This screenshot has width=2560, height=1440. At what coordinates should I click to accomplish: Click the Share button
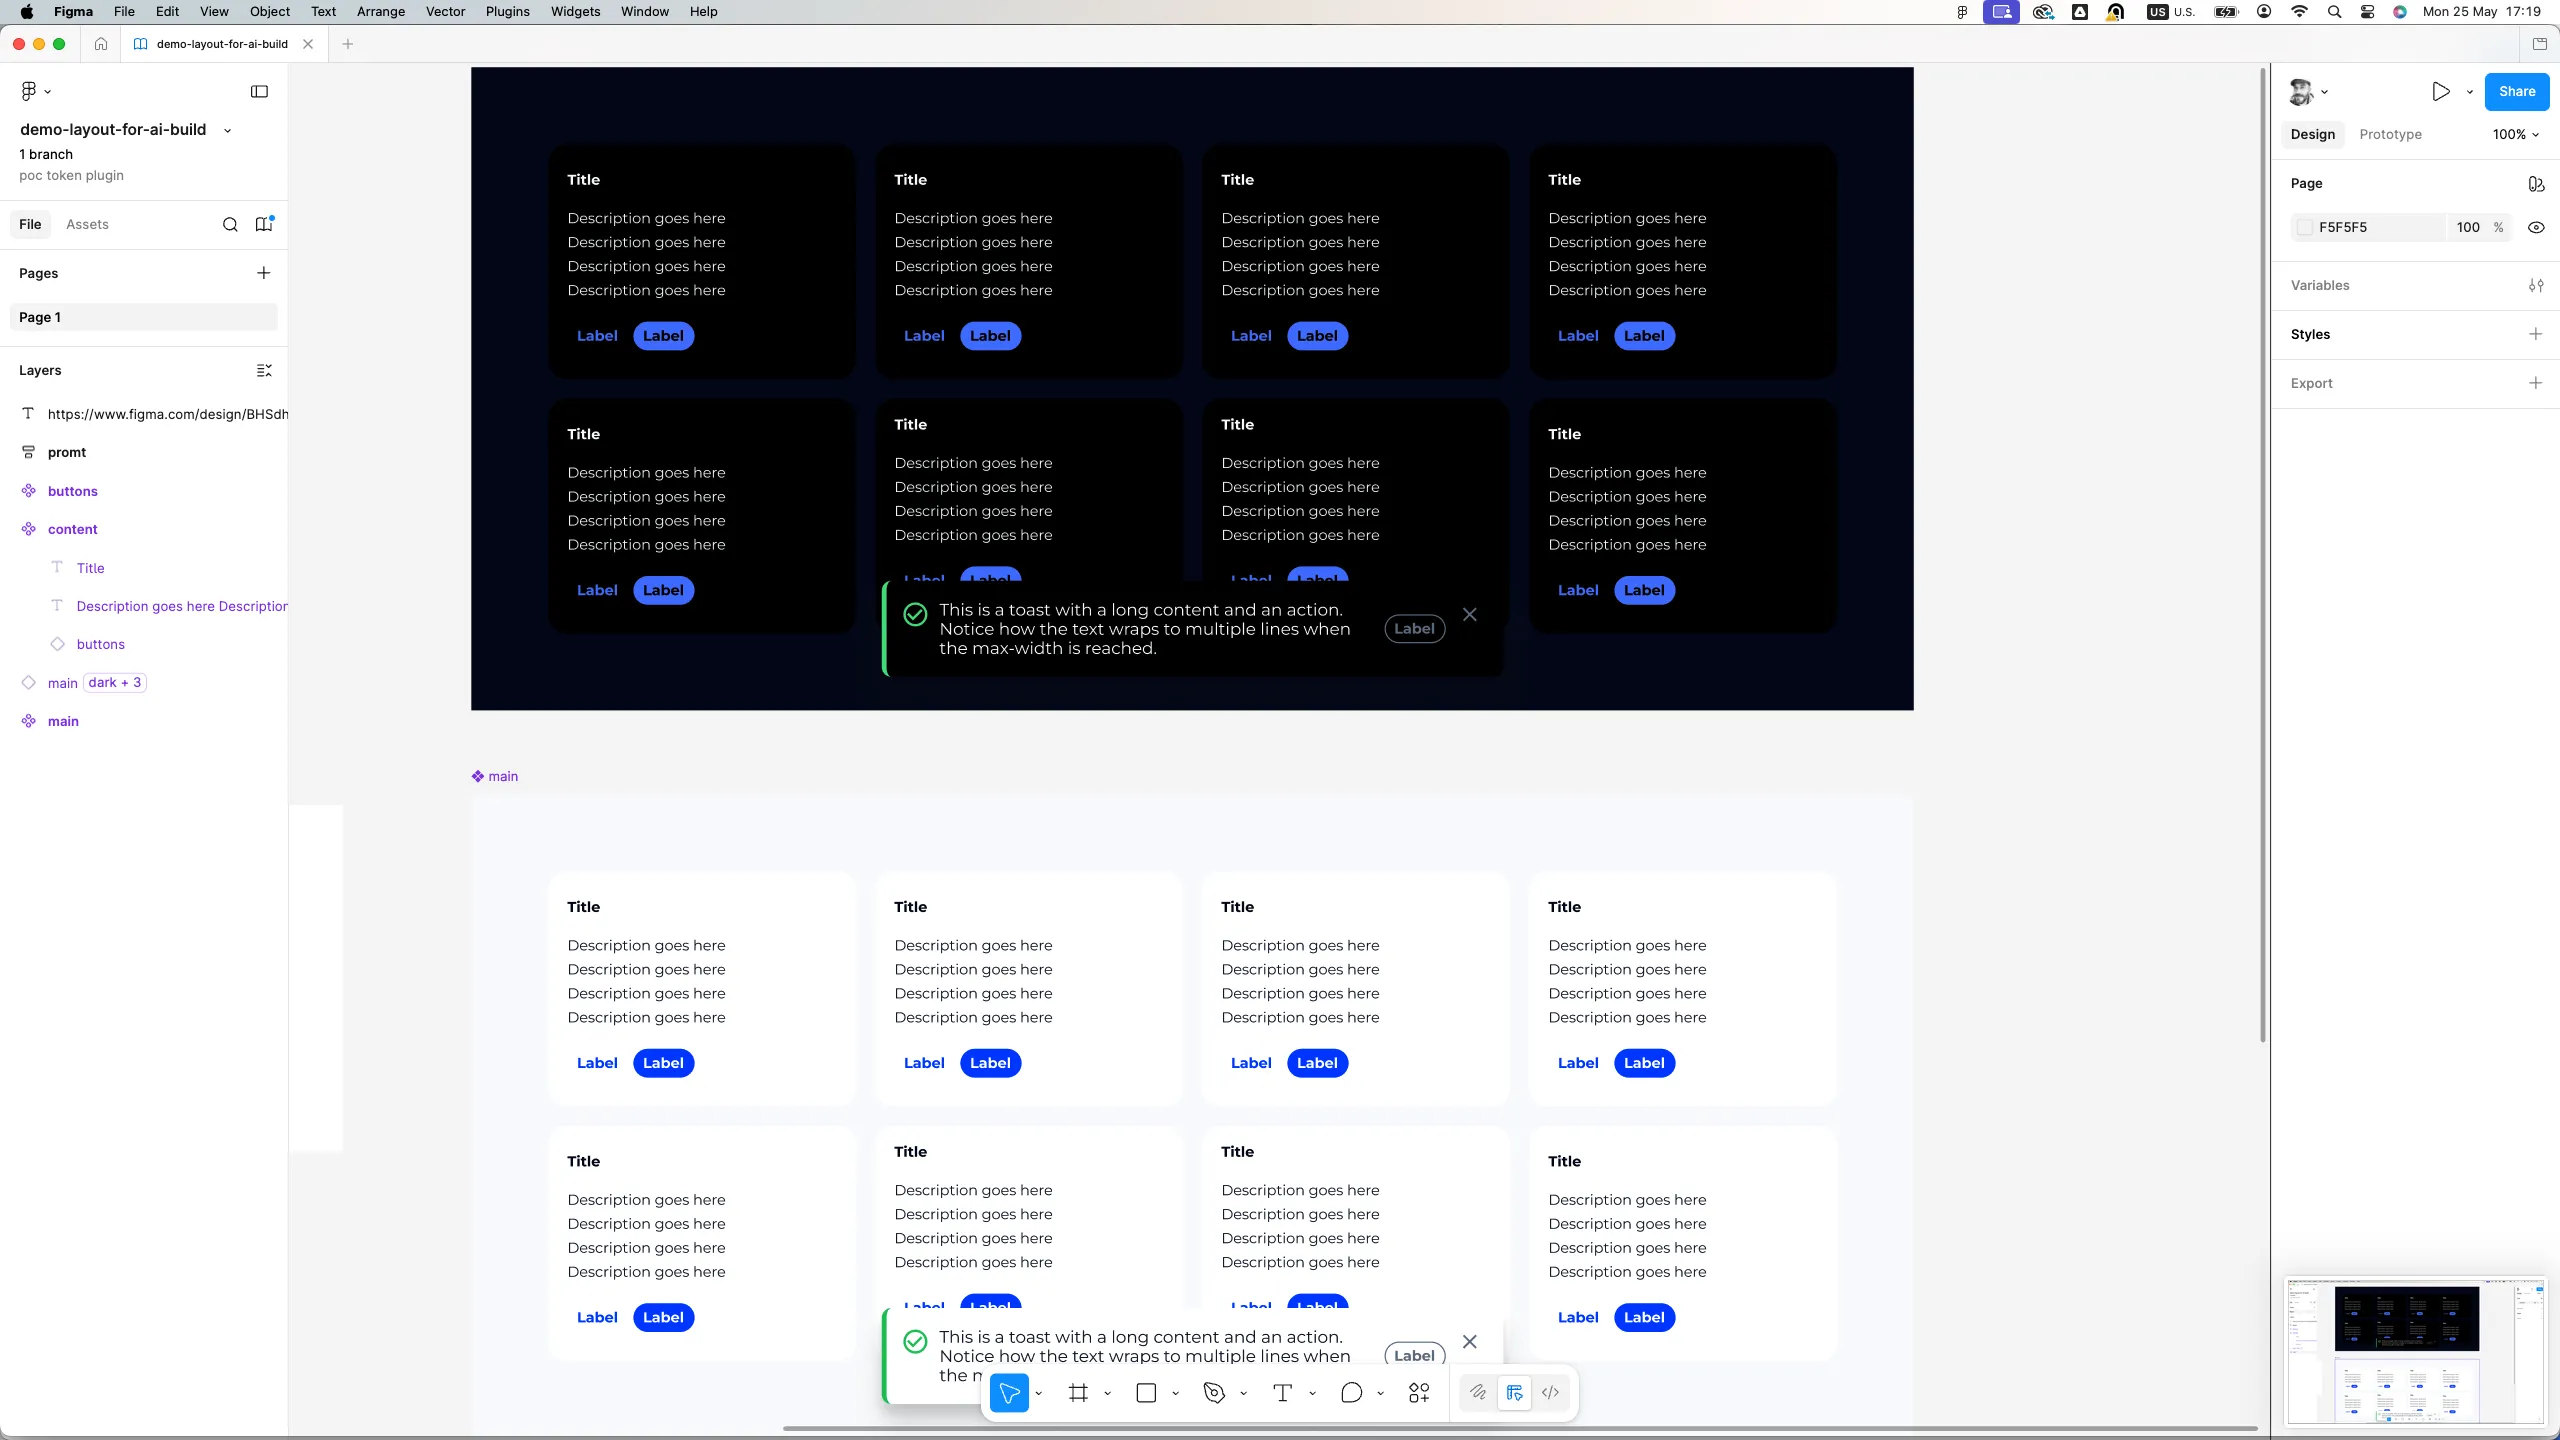(2517, 91)
